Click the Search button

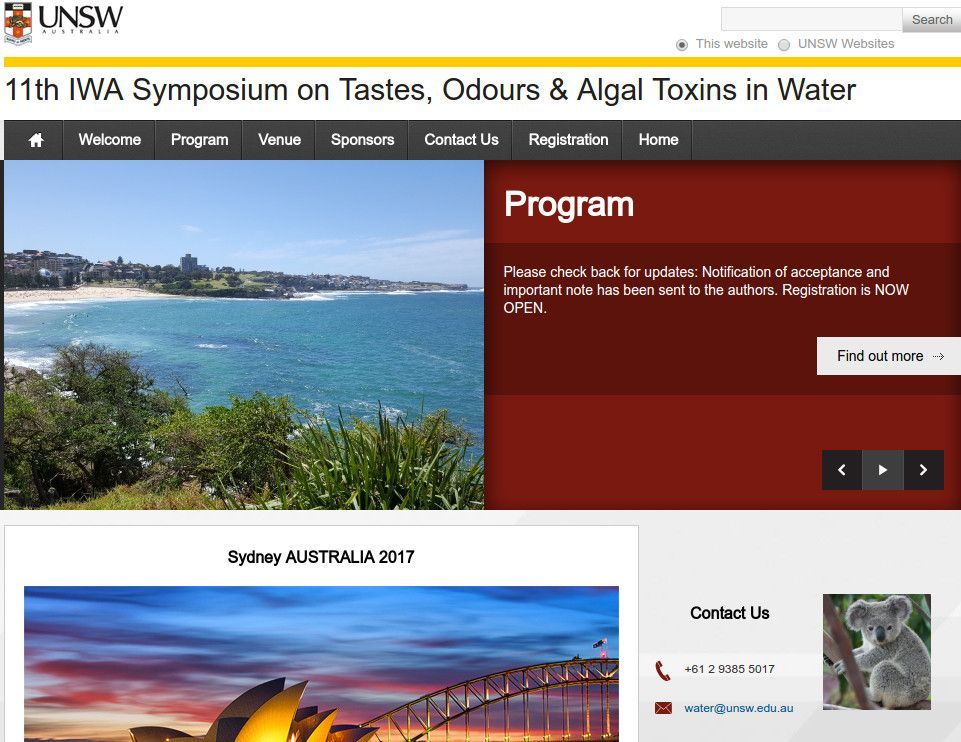(932, 20)
